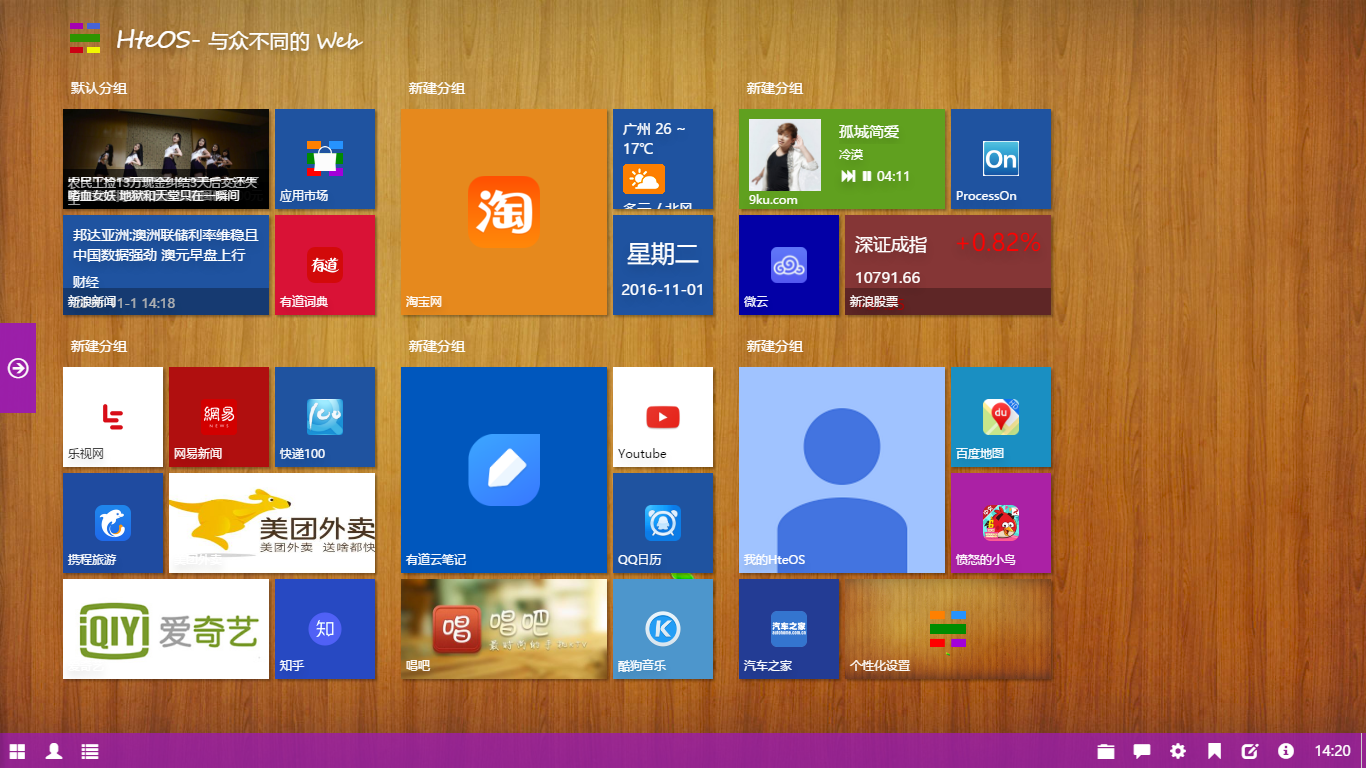Open the 知乎 tile

click(325, 629)
